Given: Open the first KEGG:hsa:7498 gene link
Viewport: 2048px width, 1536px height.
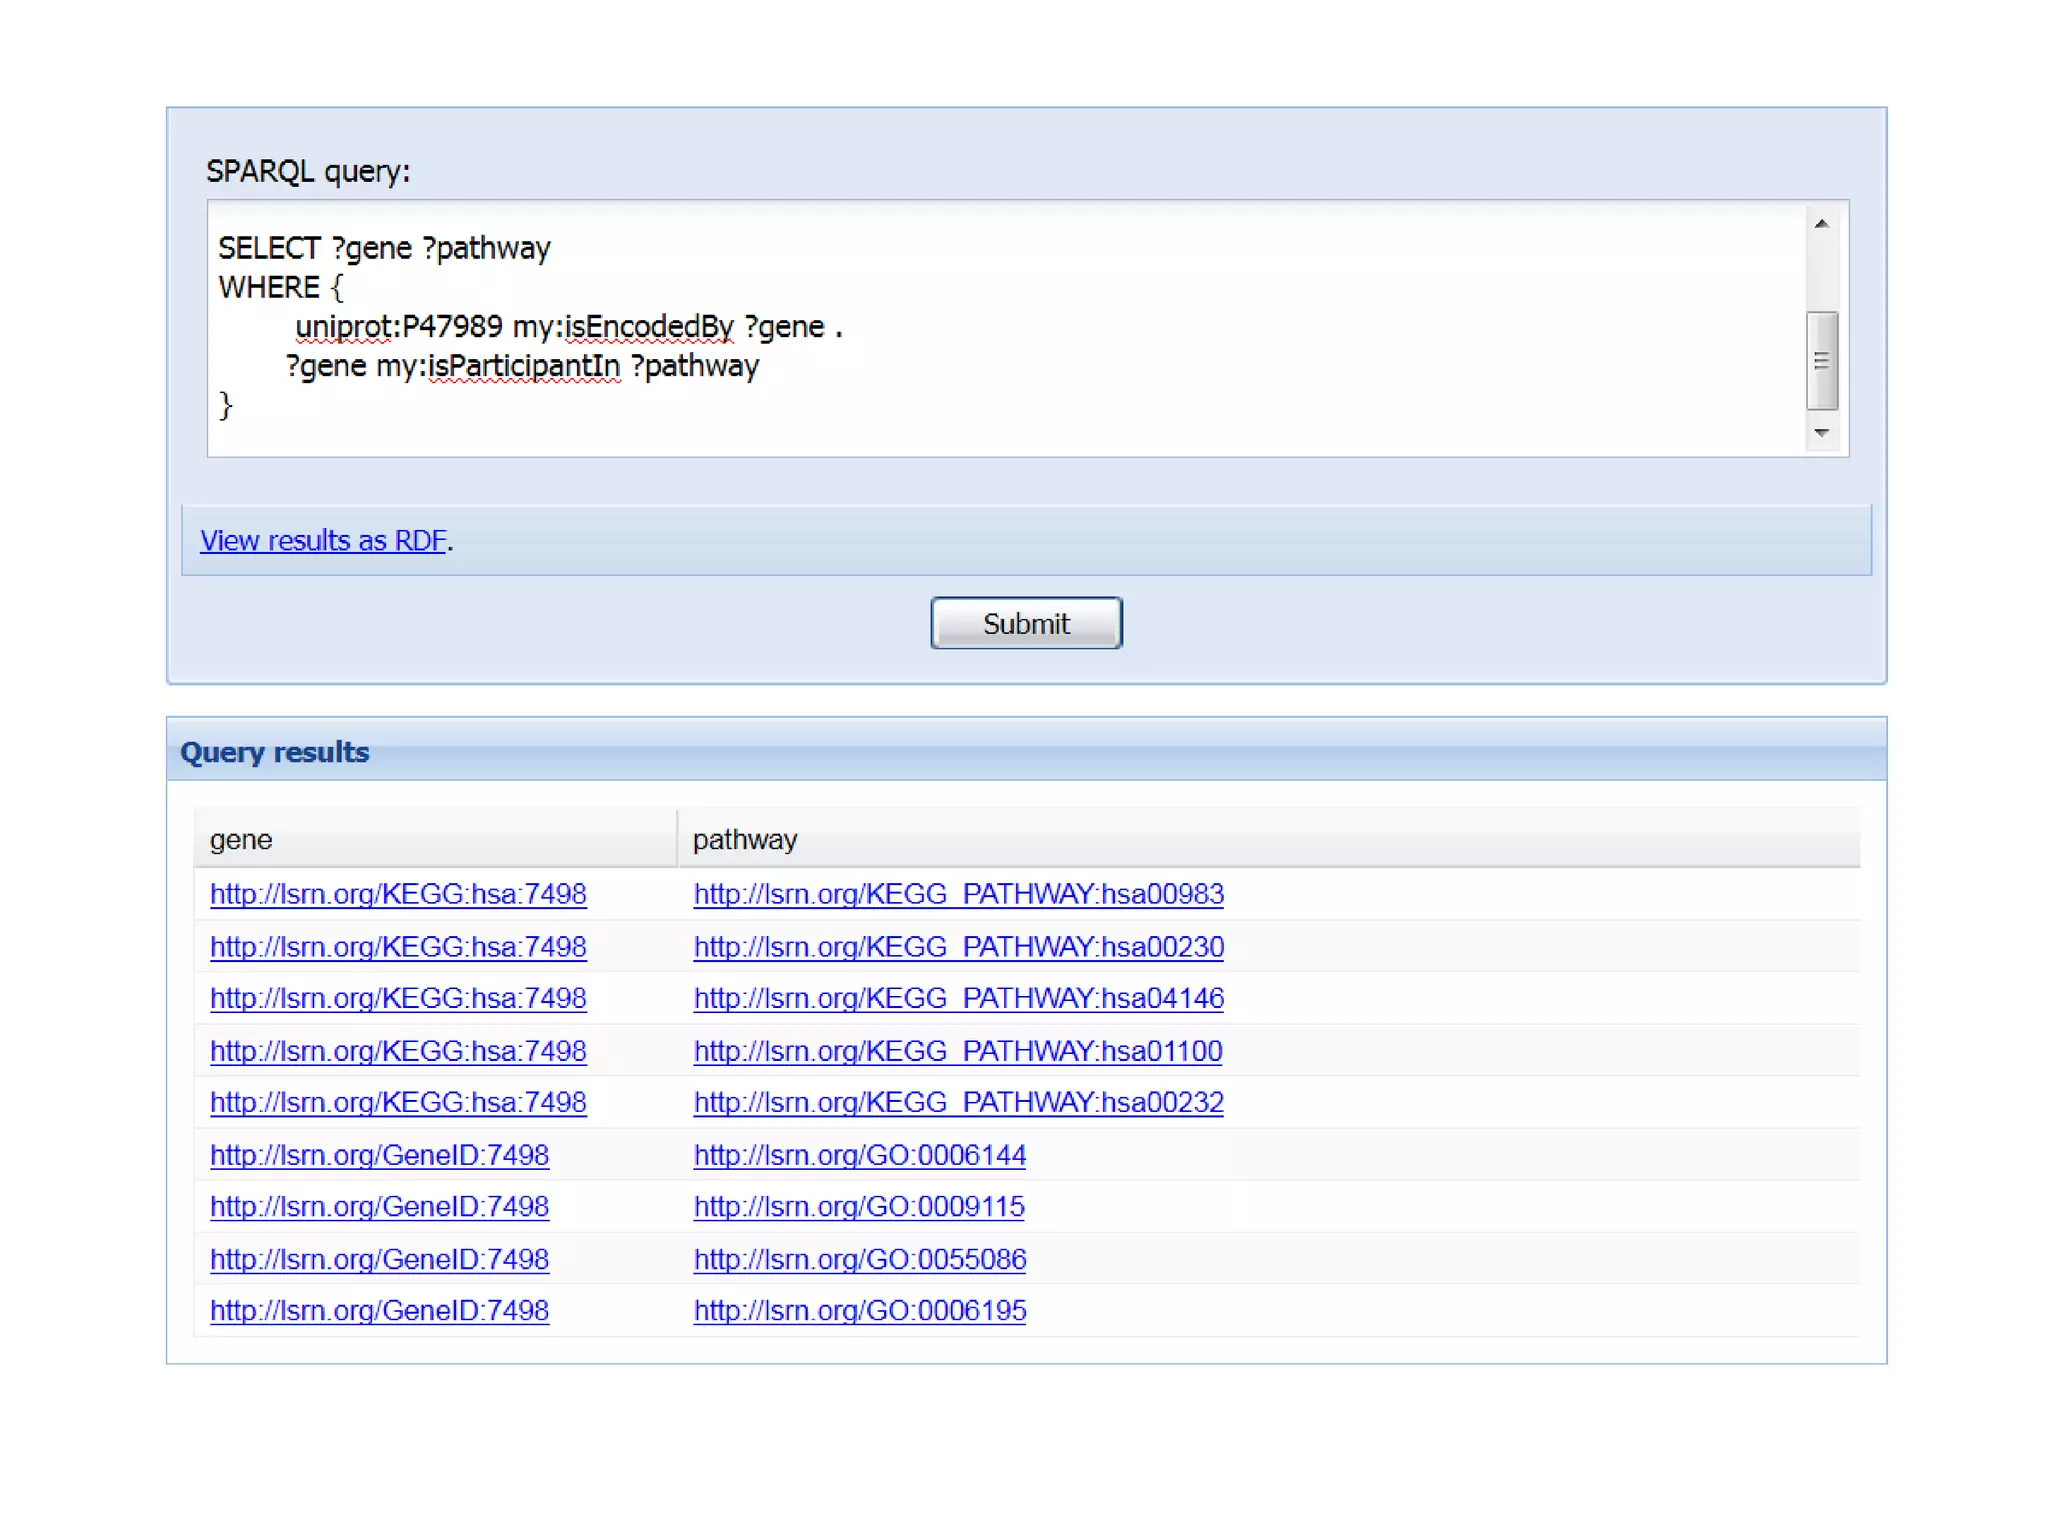Looking at the screenshot, I should tap(398, 894).
